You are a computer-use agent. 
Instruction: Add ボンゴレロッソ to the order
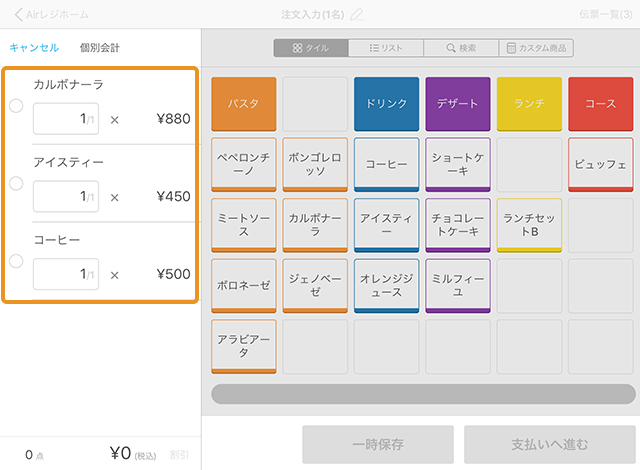click(x=315, y=164)
